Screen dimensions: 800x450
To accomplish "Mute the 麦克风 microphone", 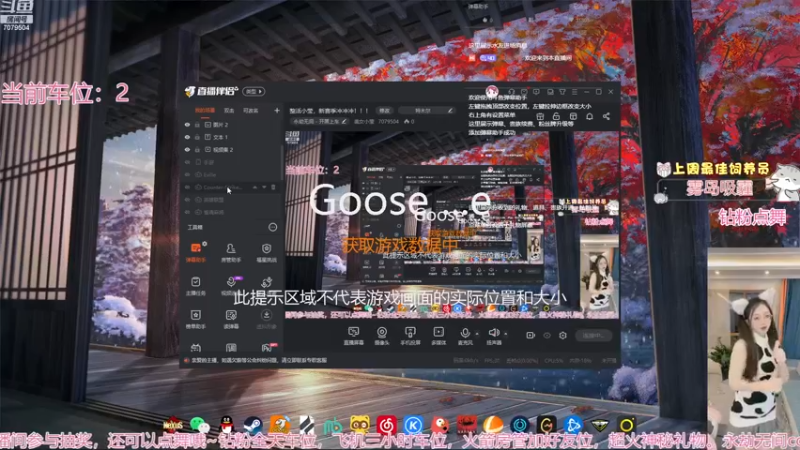I will pos(465,336).
